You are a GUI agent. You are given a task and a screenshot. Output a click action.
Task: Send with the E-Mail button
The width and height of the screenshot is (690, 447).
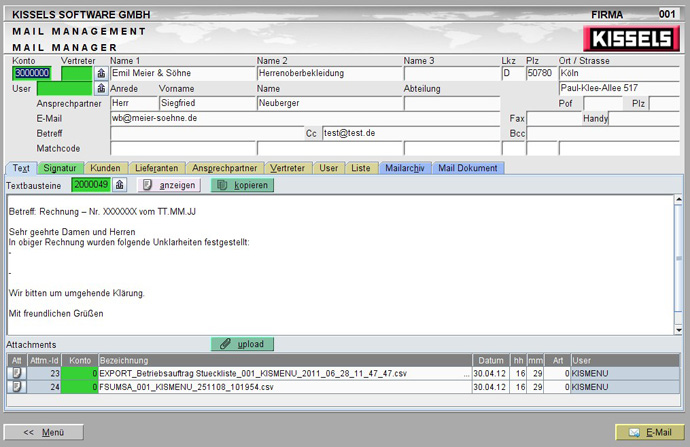650,432
